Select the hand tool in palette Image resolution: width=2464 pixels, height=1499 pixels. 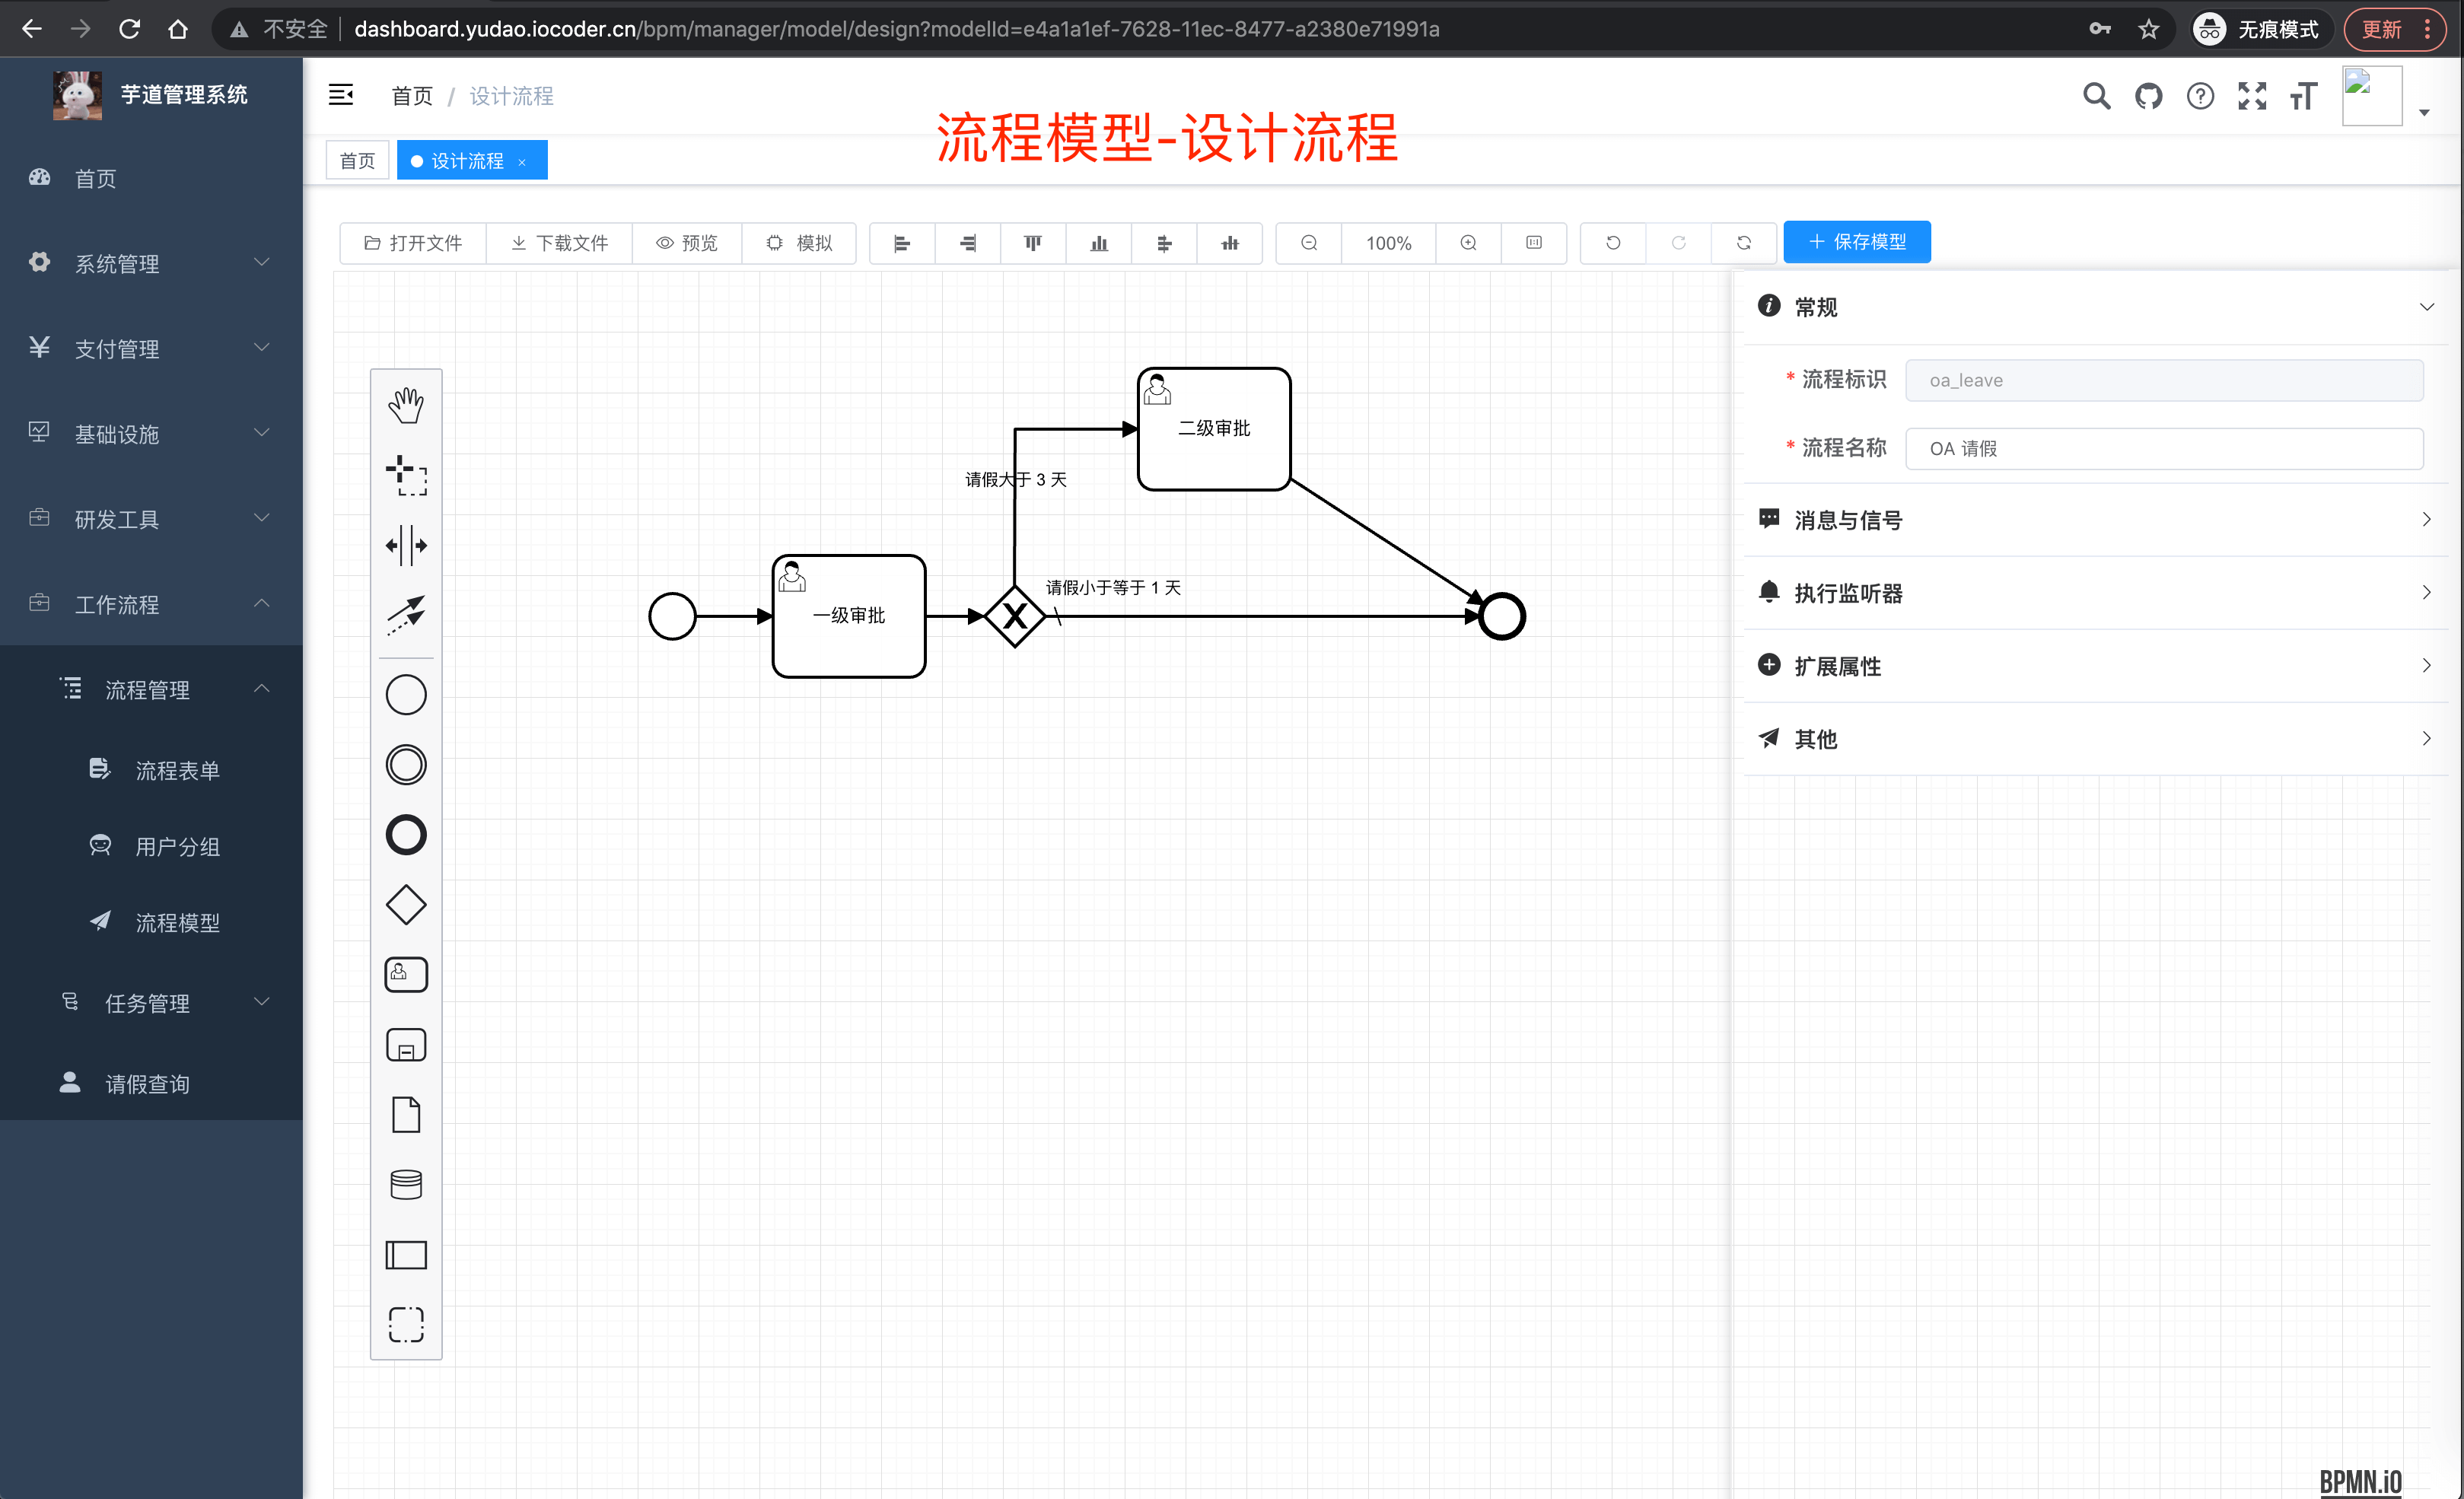[405, 406]
